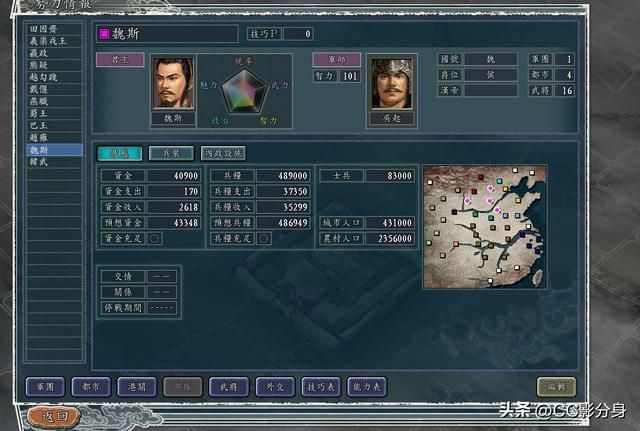
Task: Click the 兵糧支出 value 37350
Action: coord(283,191)
